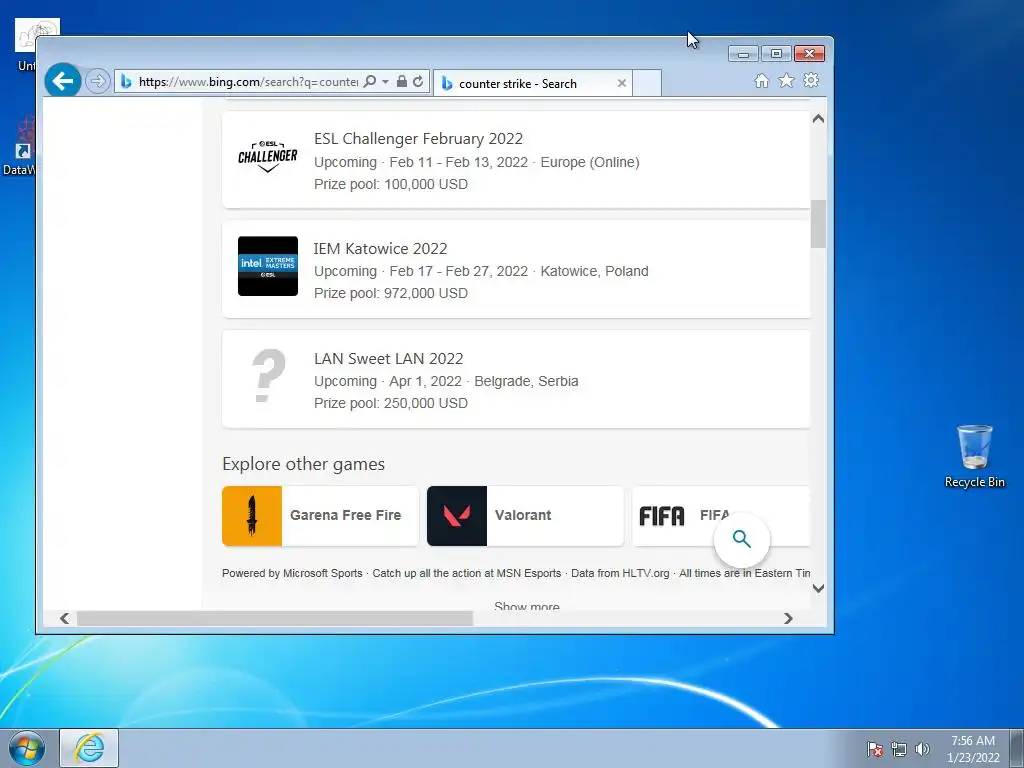
Task: Click the Garena Free Fire knife icon
Action: point(252,515)
